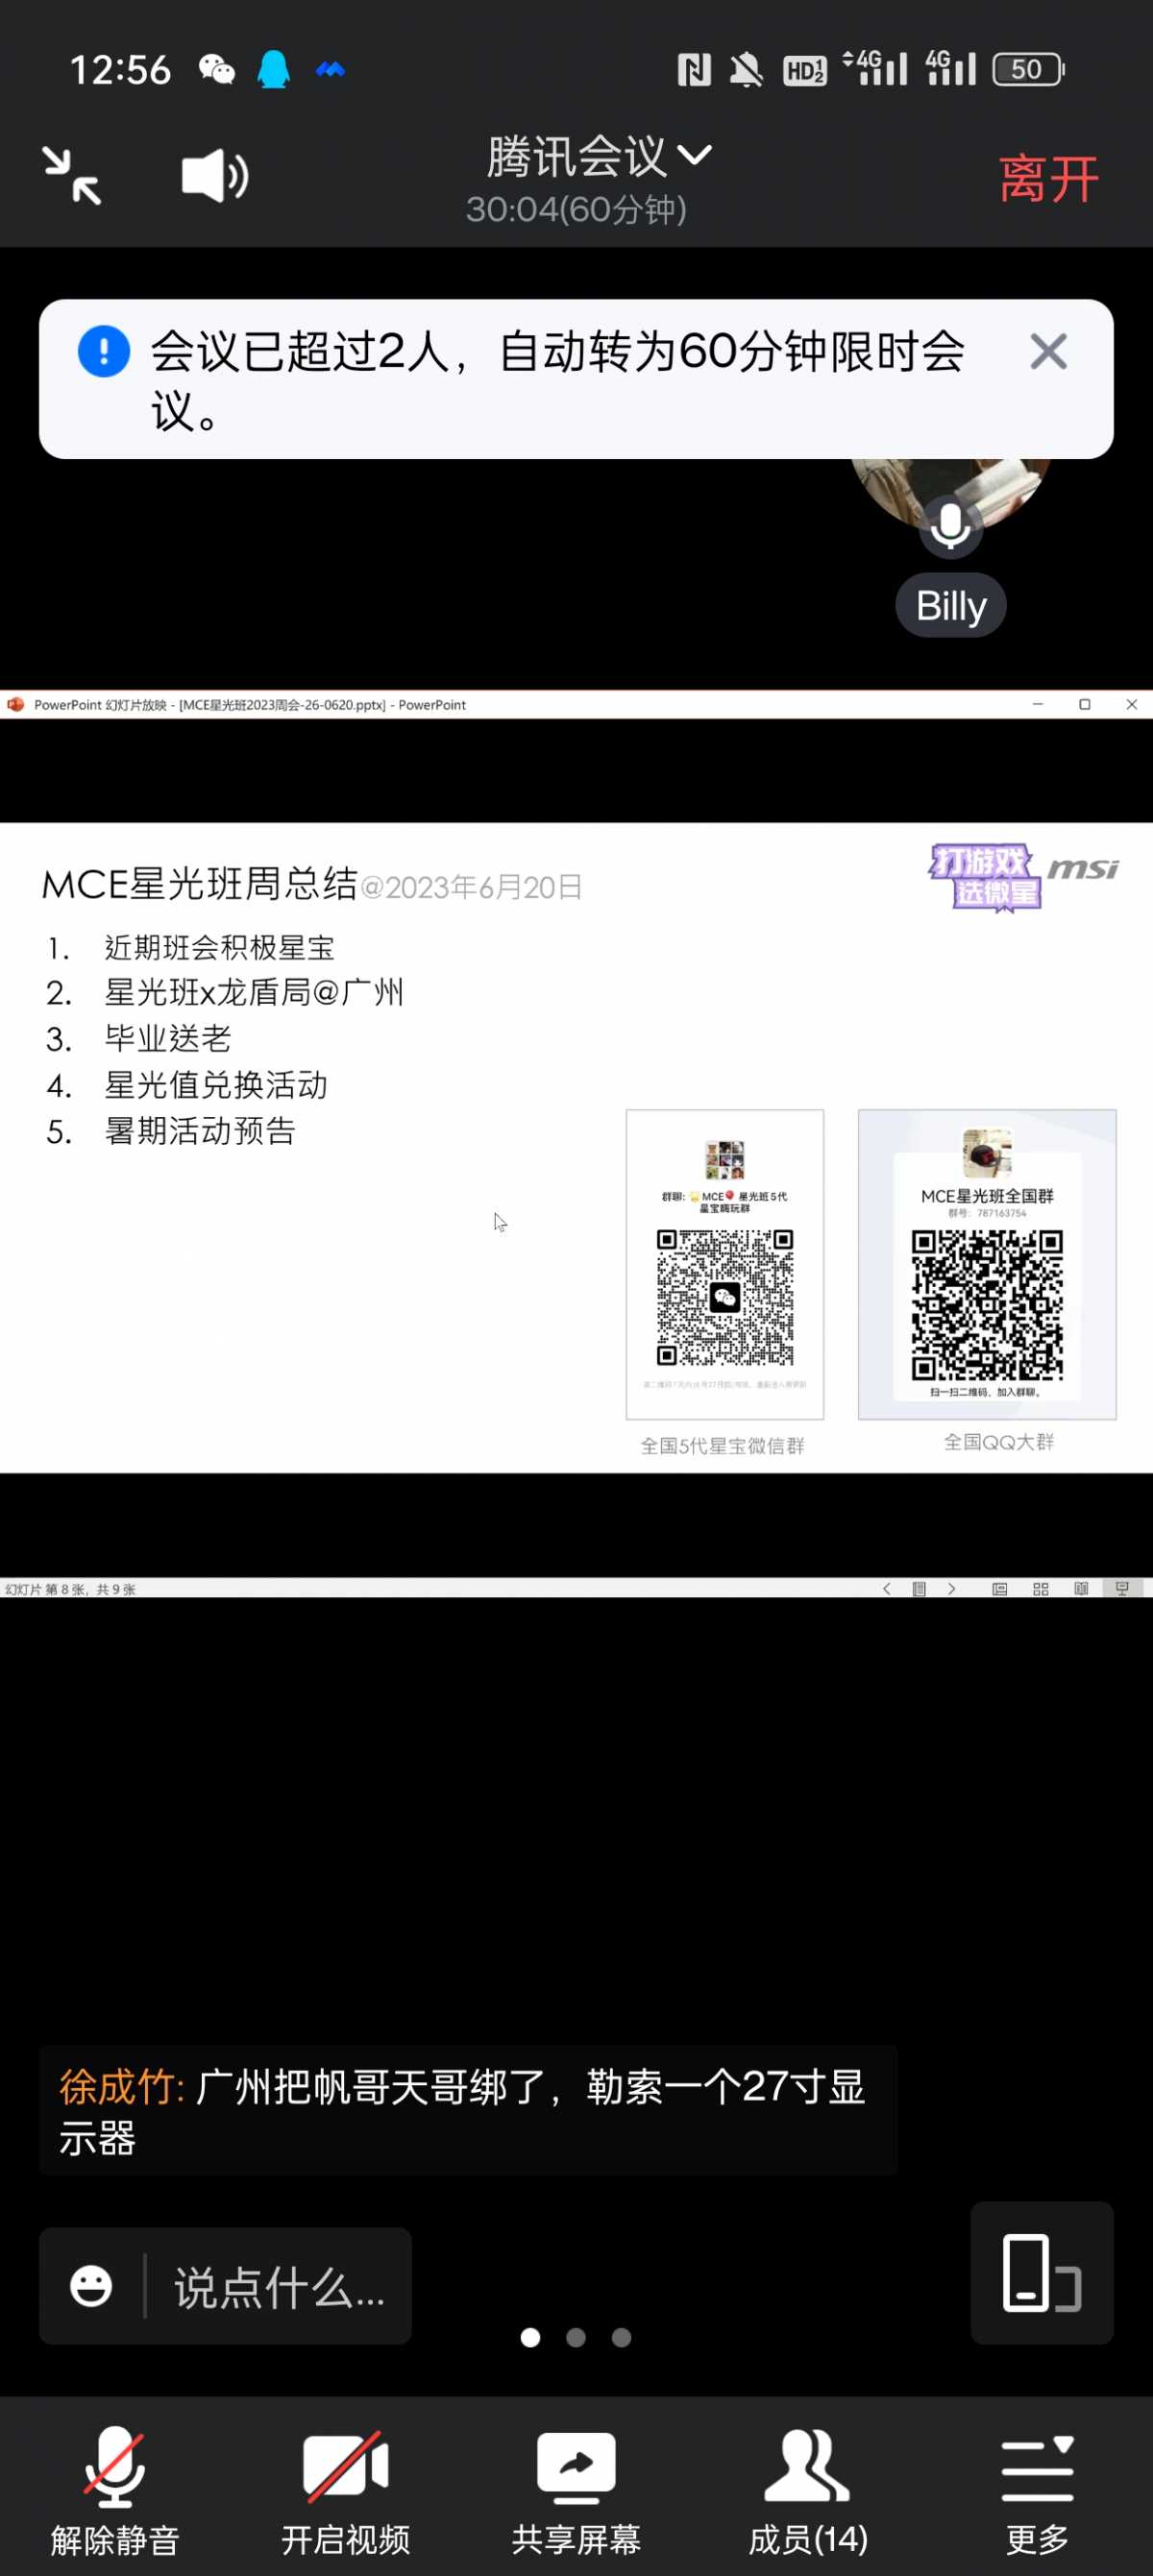1153x2576 pixels.
Task: Switch screen orientation with the rotate icon
Action: pos(1041,2272)
